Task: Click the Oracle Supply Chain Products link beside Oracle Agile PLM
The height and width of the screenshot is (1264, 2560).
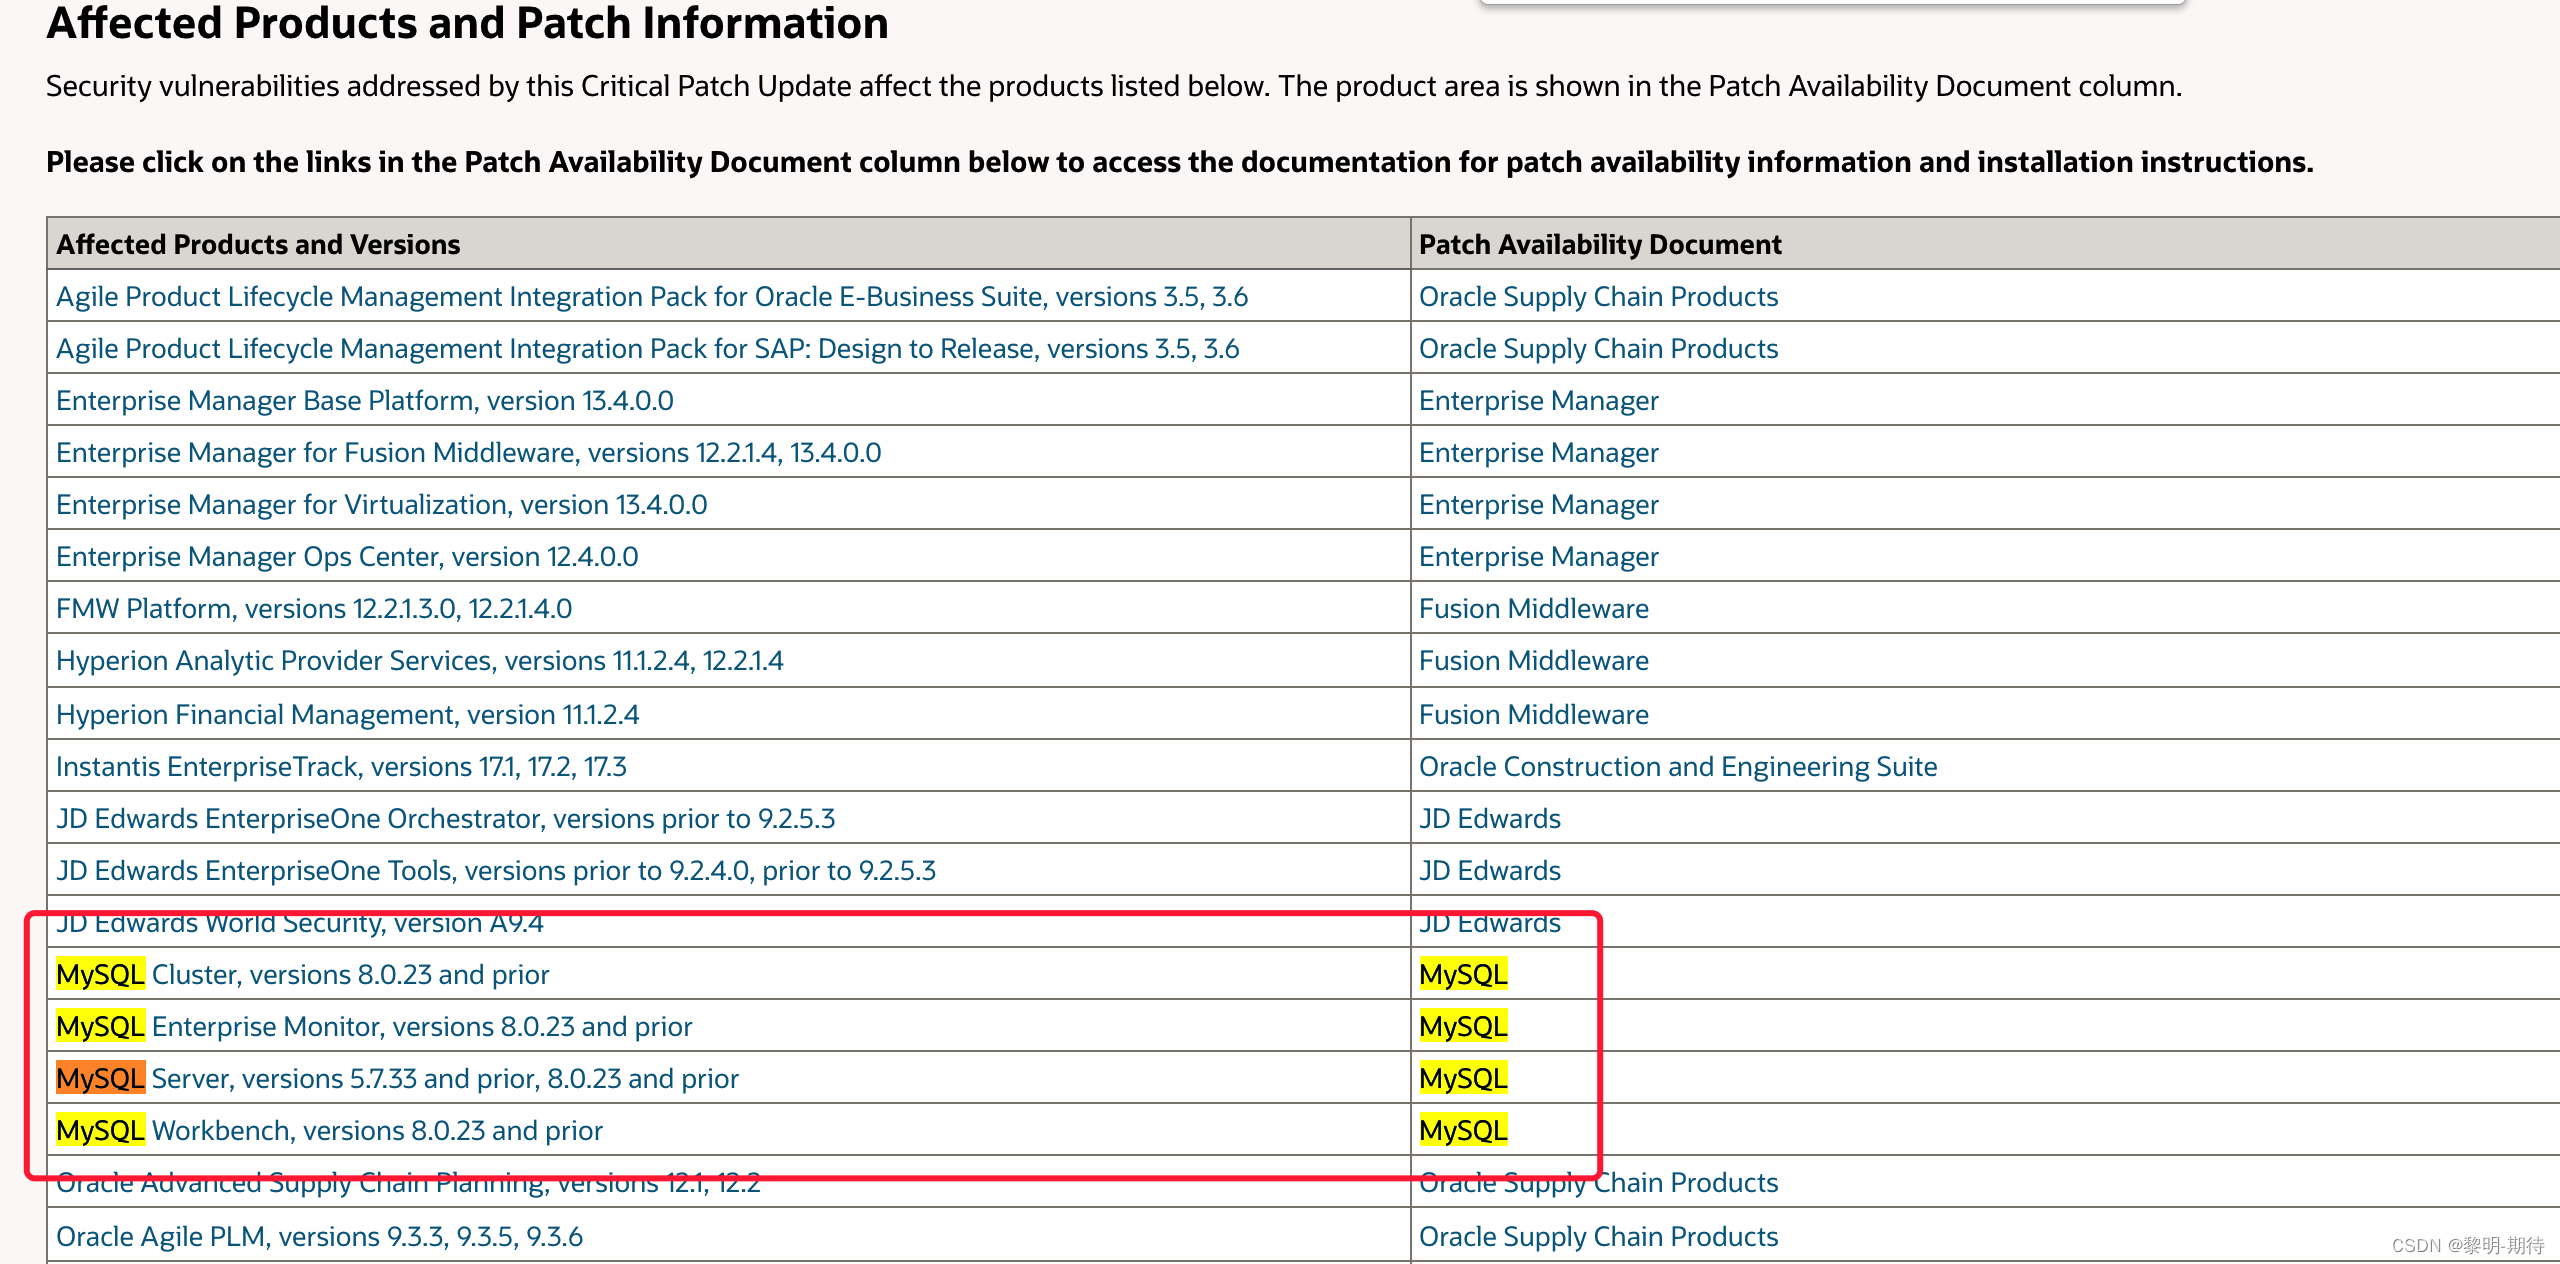Action: (x=1597, y=1236)
